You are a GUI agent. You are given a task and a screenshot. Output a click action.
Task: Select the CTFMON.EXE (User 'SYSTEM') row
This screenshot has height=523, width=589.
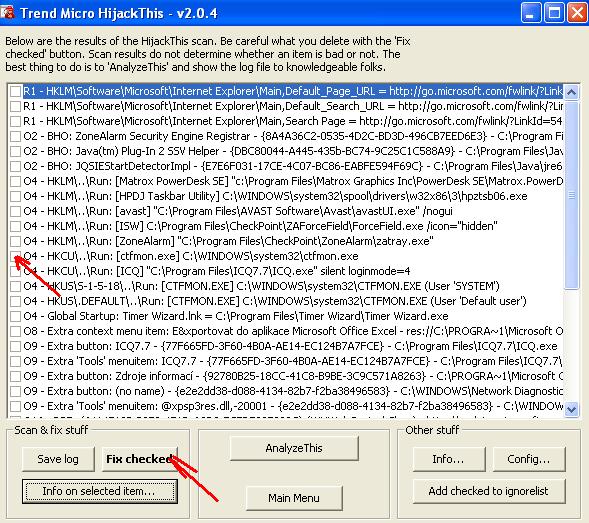click(x=261, y=286)
